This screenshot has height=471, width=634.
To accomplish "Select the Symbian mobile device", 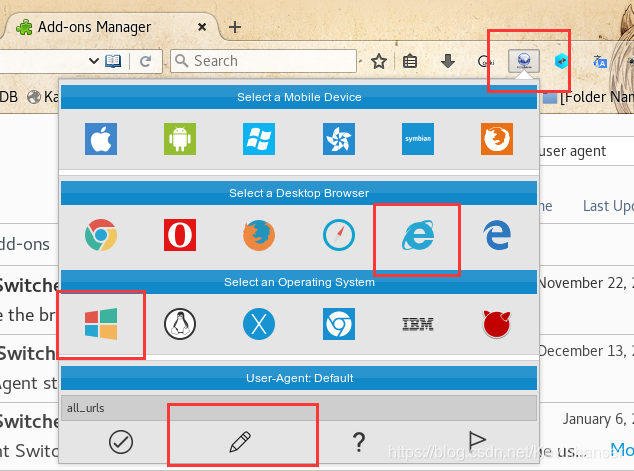I will point(418,139).
